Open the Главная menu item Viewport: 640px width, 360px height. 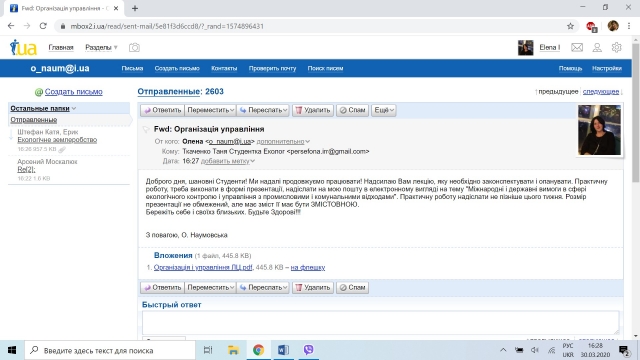[x=61, y=47]
